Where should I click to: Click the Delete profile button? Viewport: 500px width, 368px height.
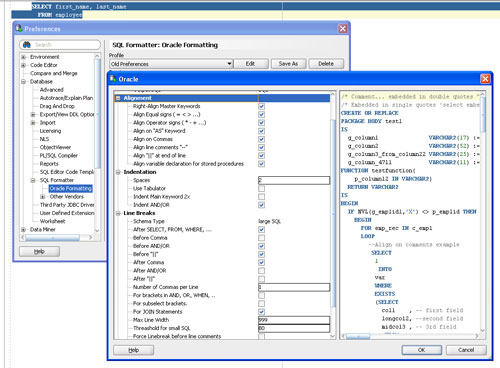326,64
